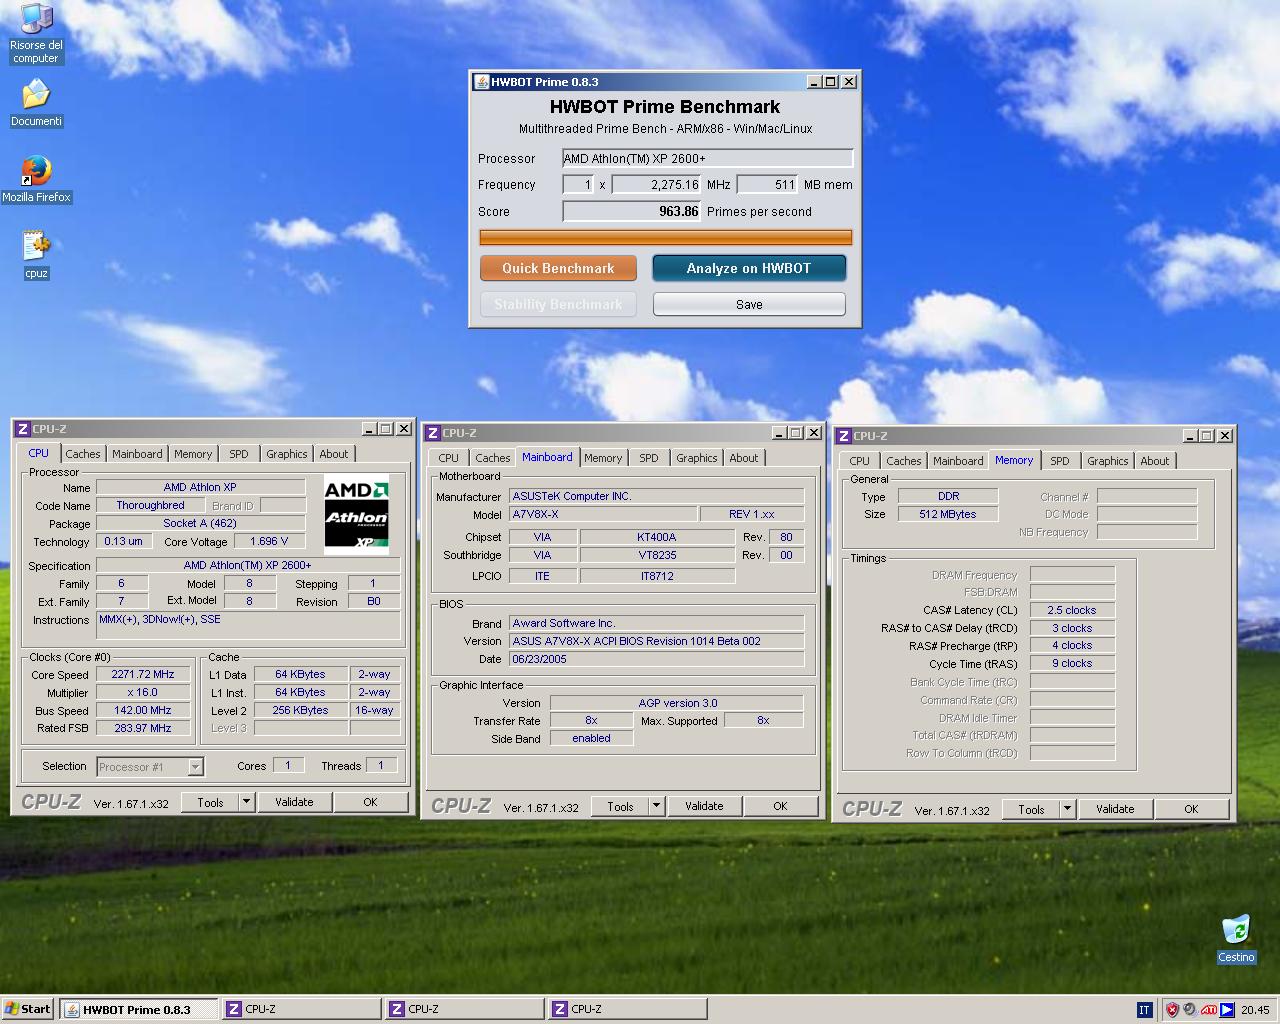This screenshot has height=1024, width=1280.
Task: Switch to CPU tab in the Mainboard CPU-Z window
Action: [449, 458]
